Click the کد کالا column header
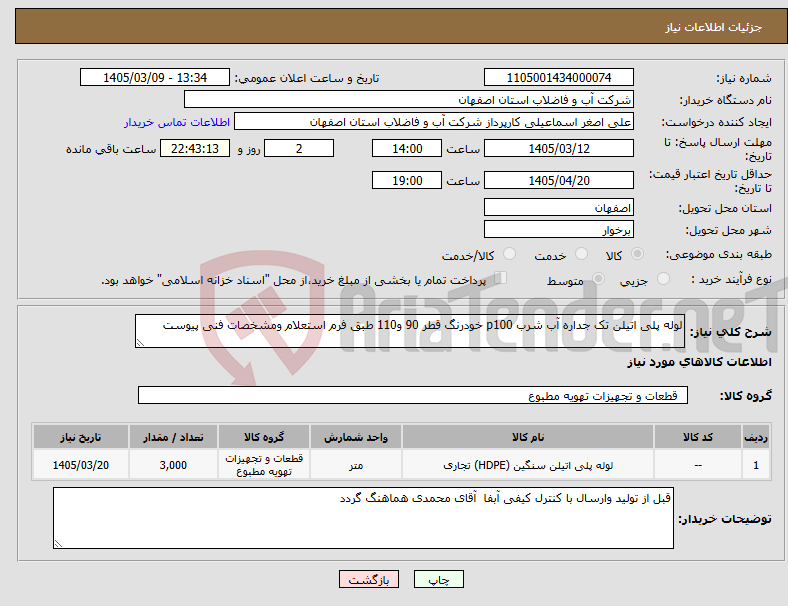This screenshot has height=606, width=788. [698, 437]
